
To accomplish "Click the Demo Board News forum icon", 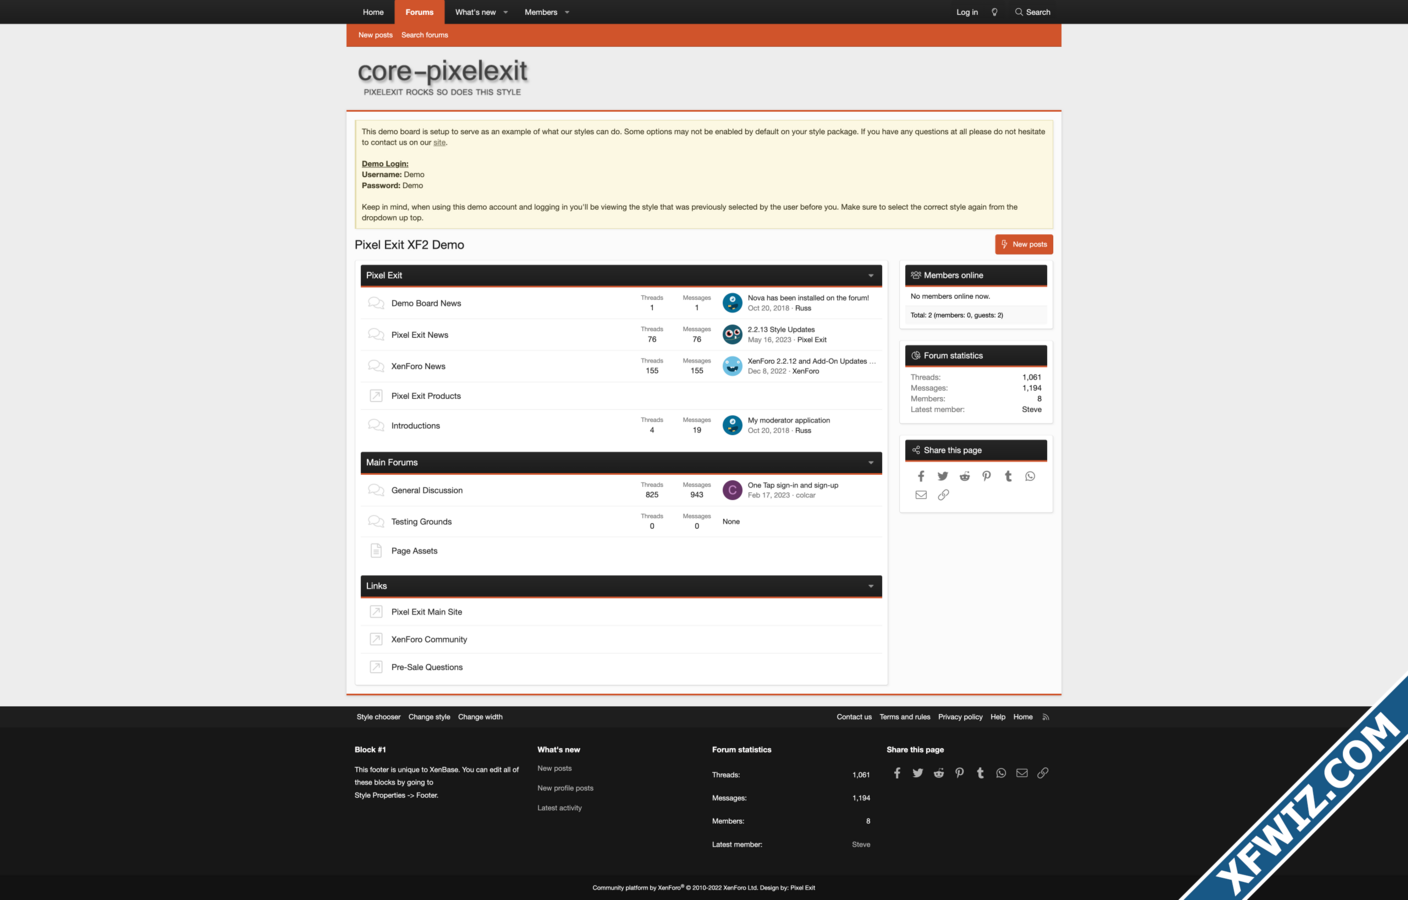I will coord(376,303).
